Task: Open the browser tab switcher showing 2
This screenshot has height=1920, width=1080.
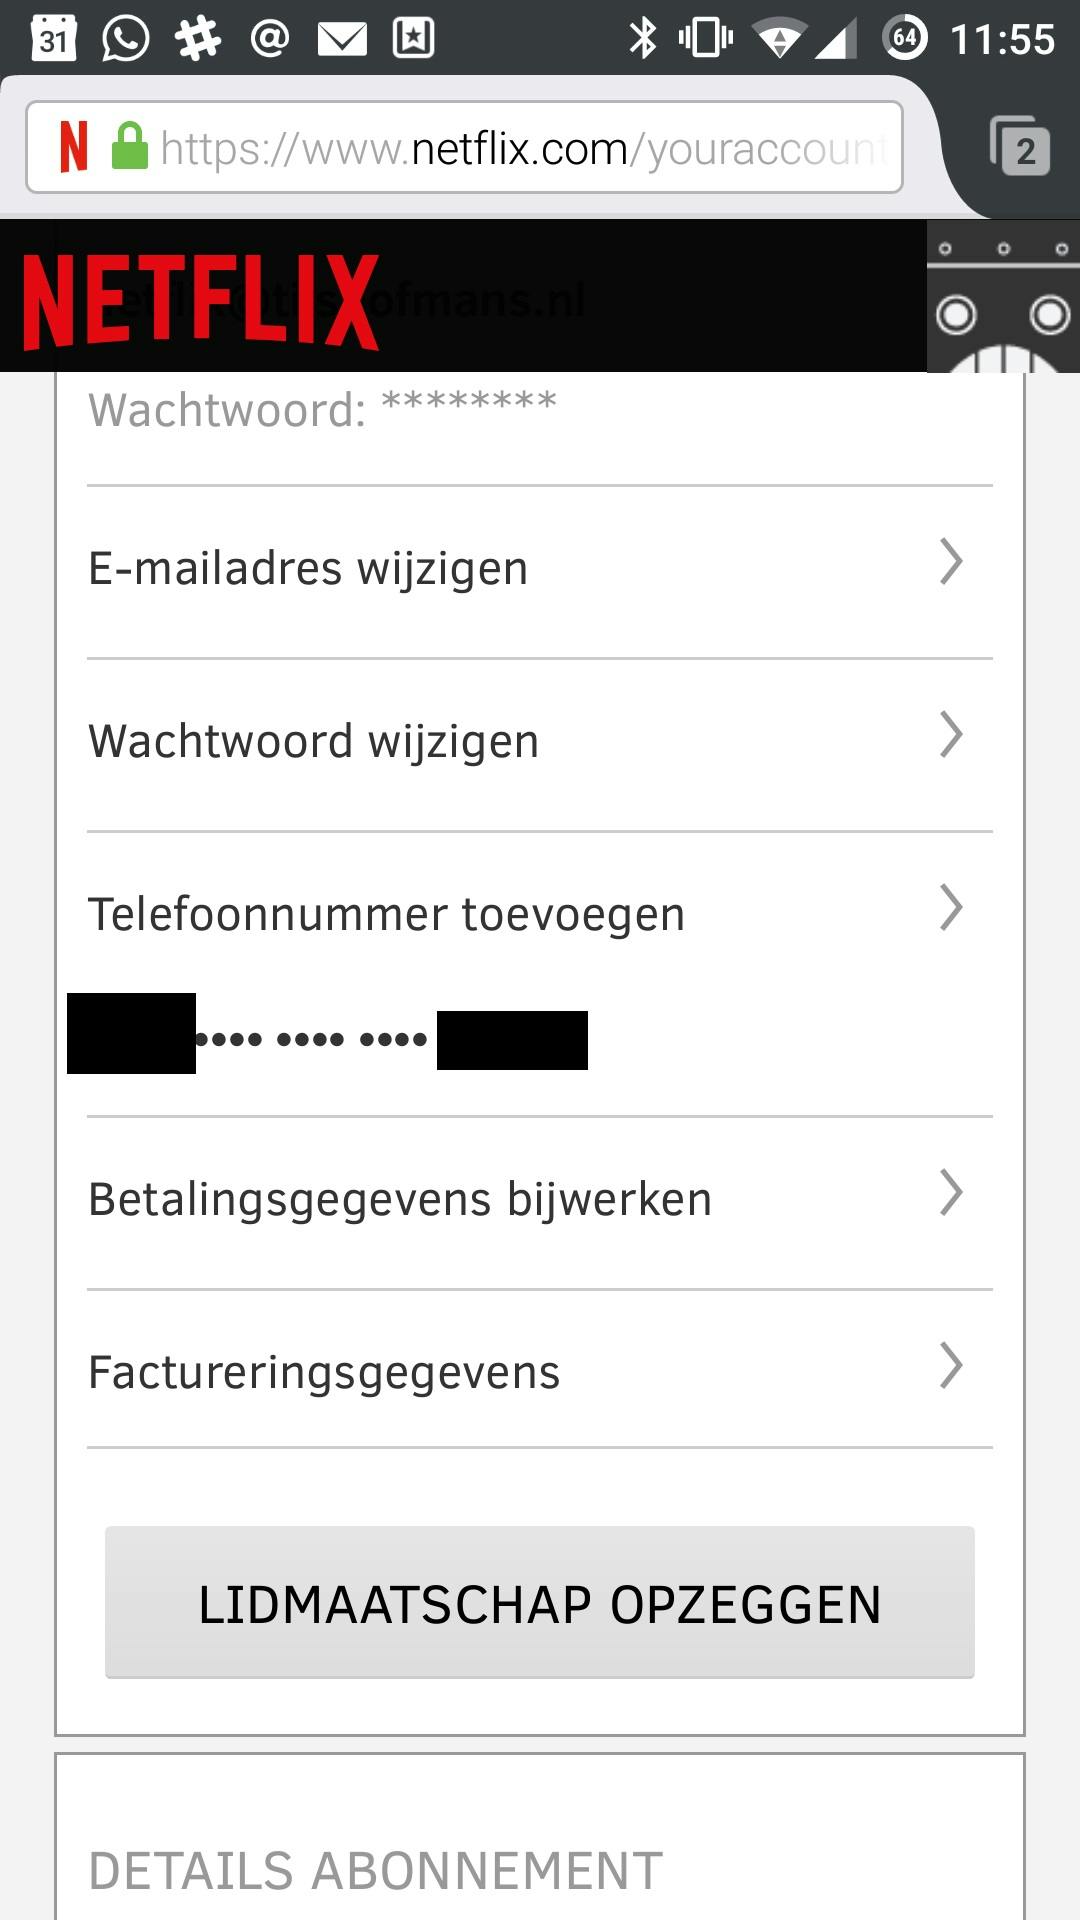Action: [x=1020, y=148]
